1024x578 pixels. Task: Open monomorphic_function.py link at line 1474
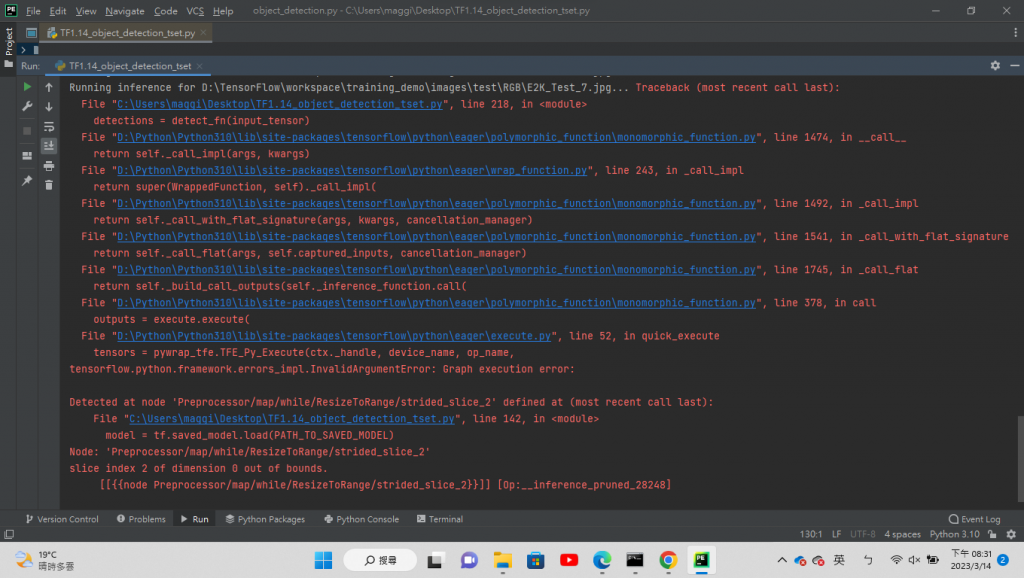[x=436, y=137]
